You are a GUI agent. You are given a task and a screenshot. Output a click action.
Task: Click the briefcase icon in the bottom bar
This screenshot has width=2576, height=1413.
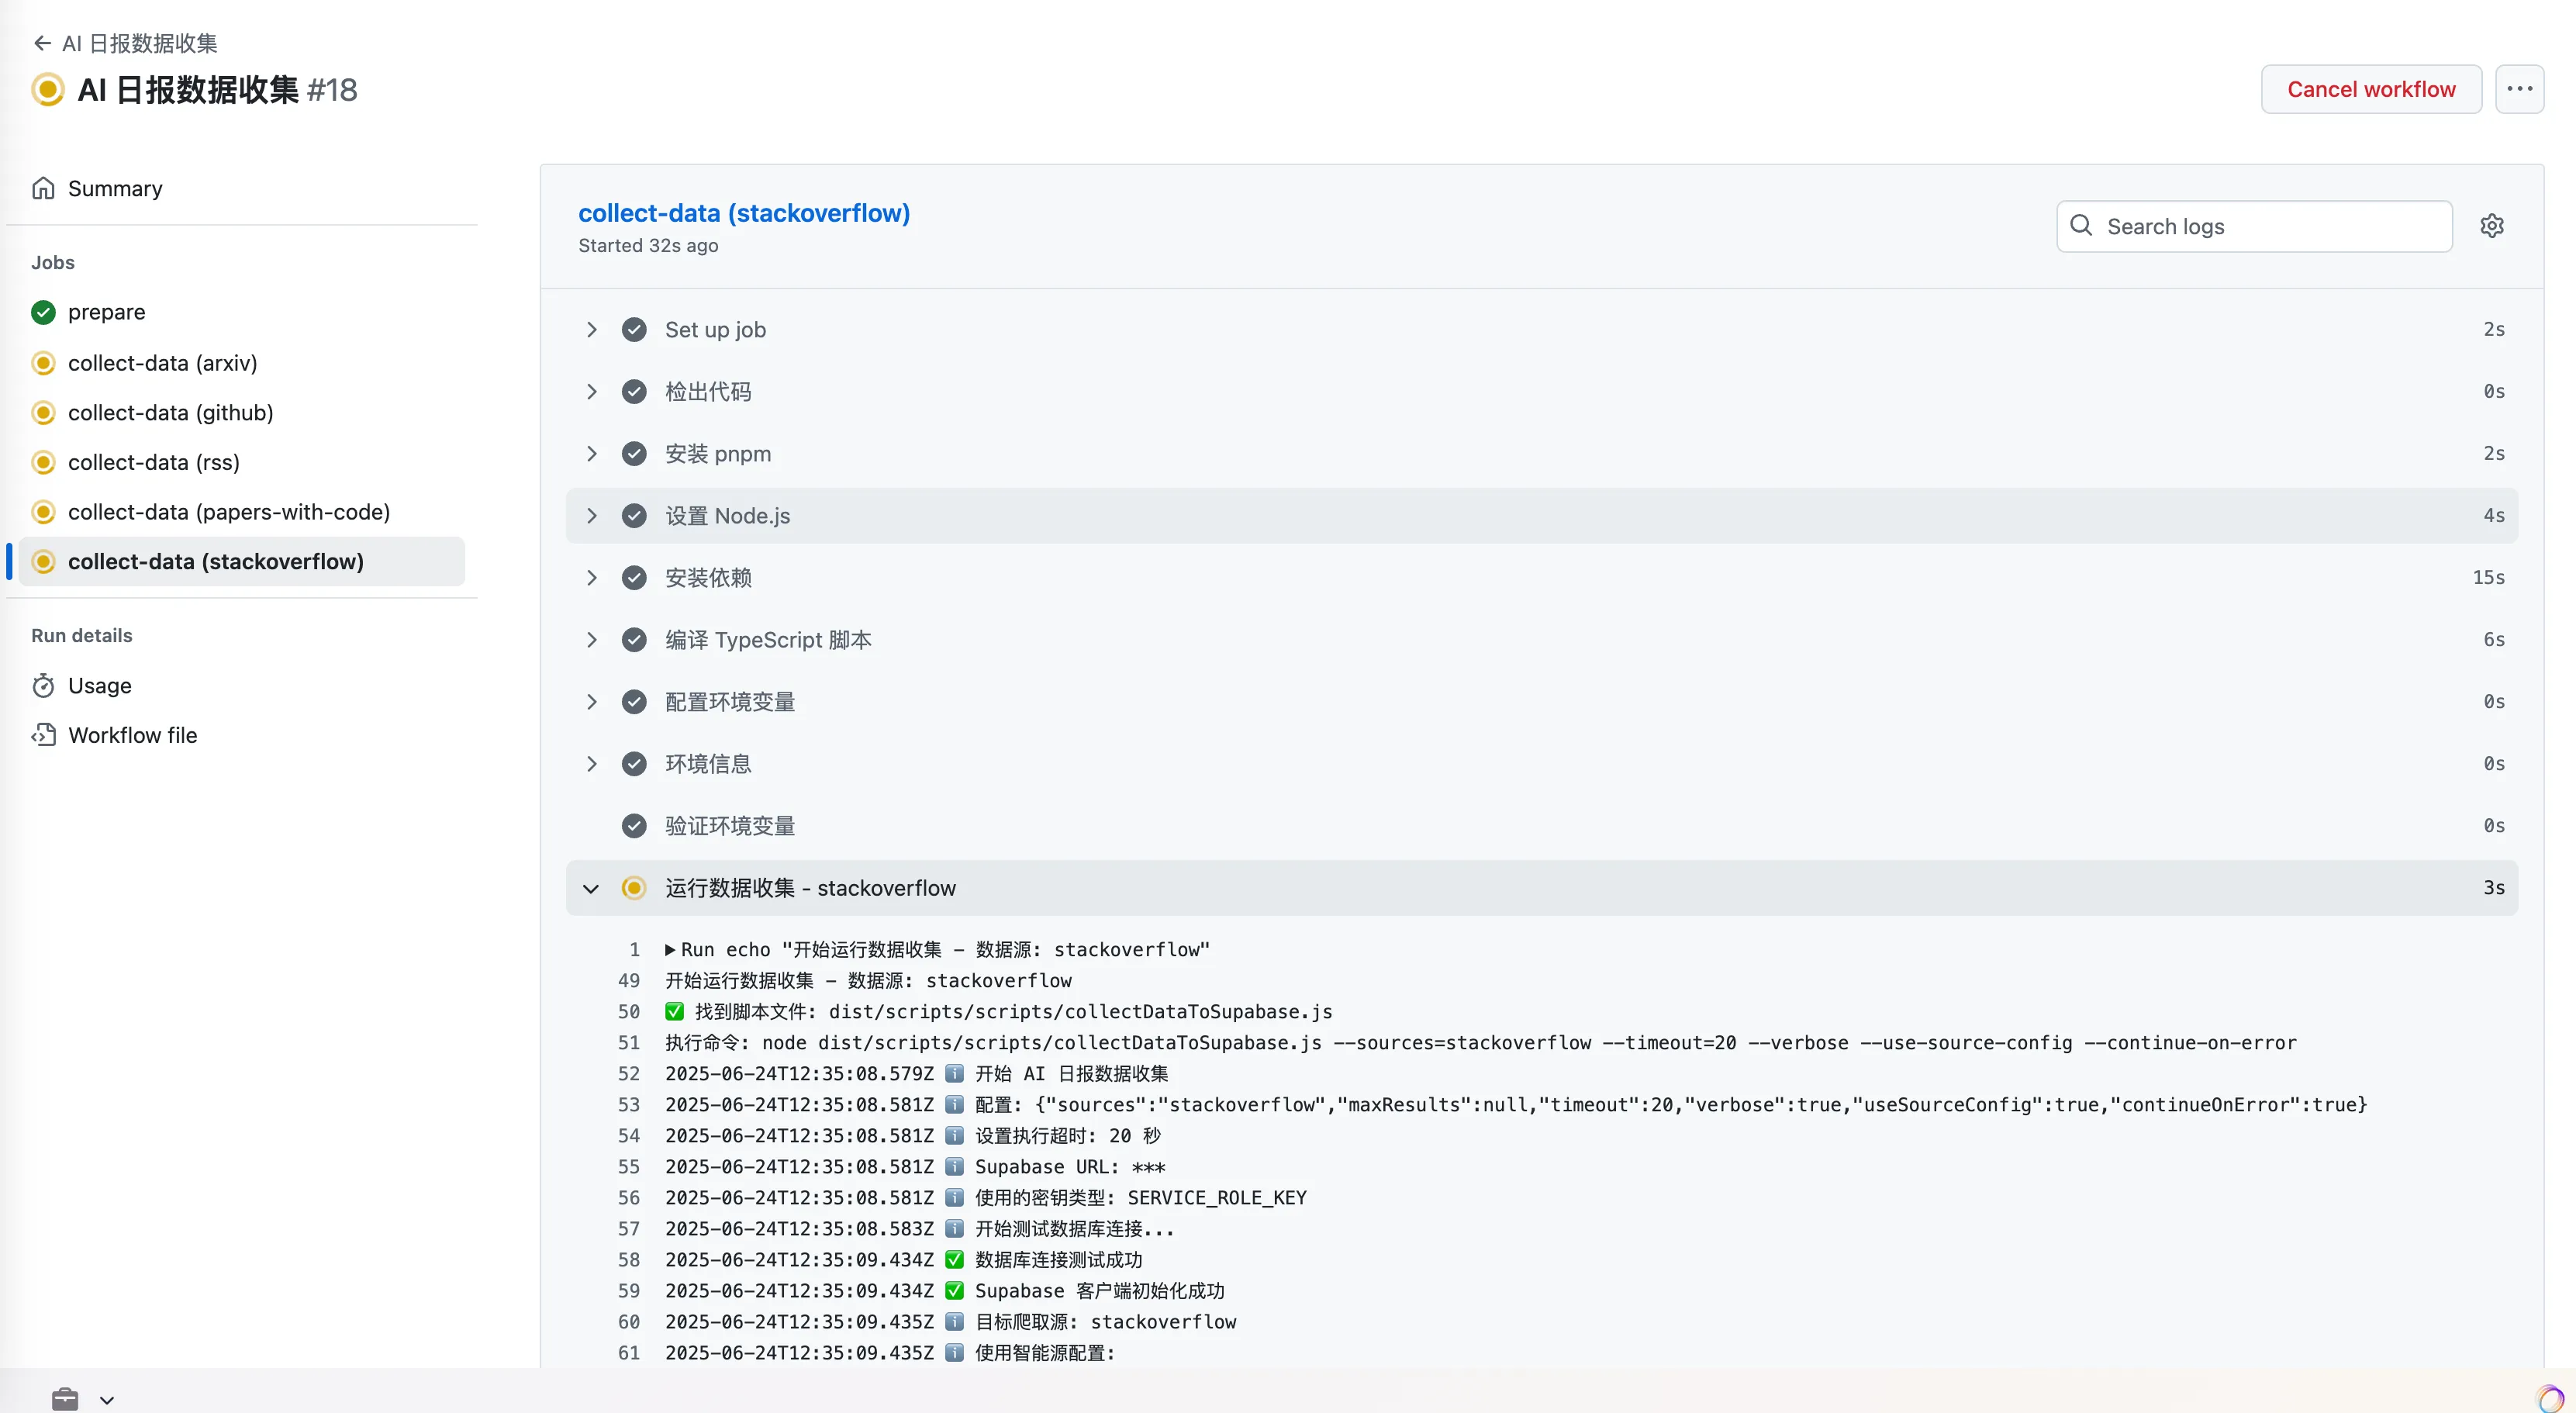coord(65,1399)
